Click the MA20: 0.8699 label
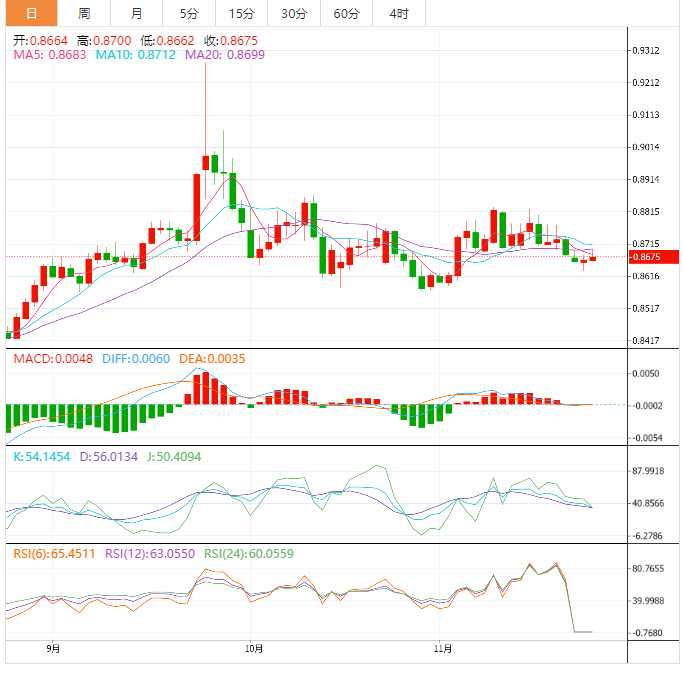The image size is (683, 673). [225, 55]
